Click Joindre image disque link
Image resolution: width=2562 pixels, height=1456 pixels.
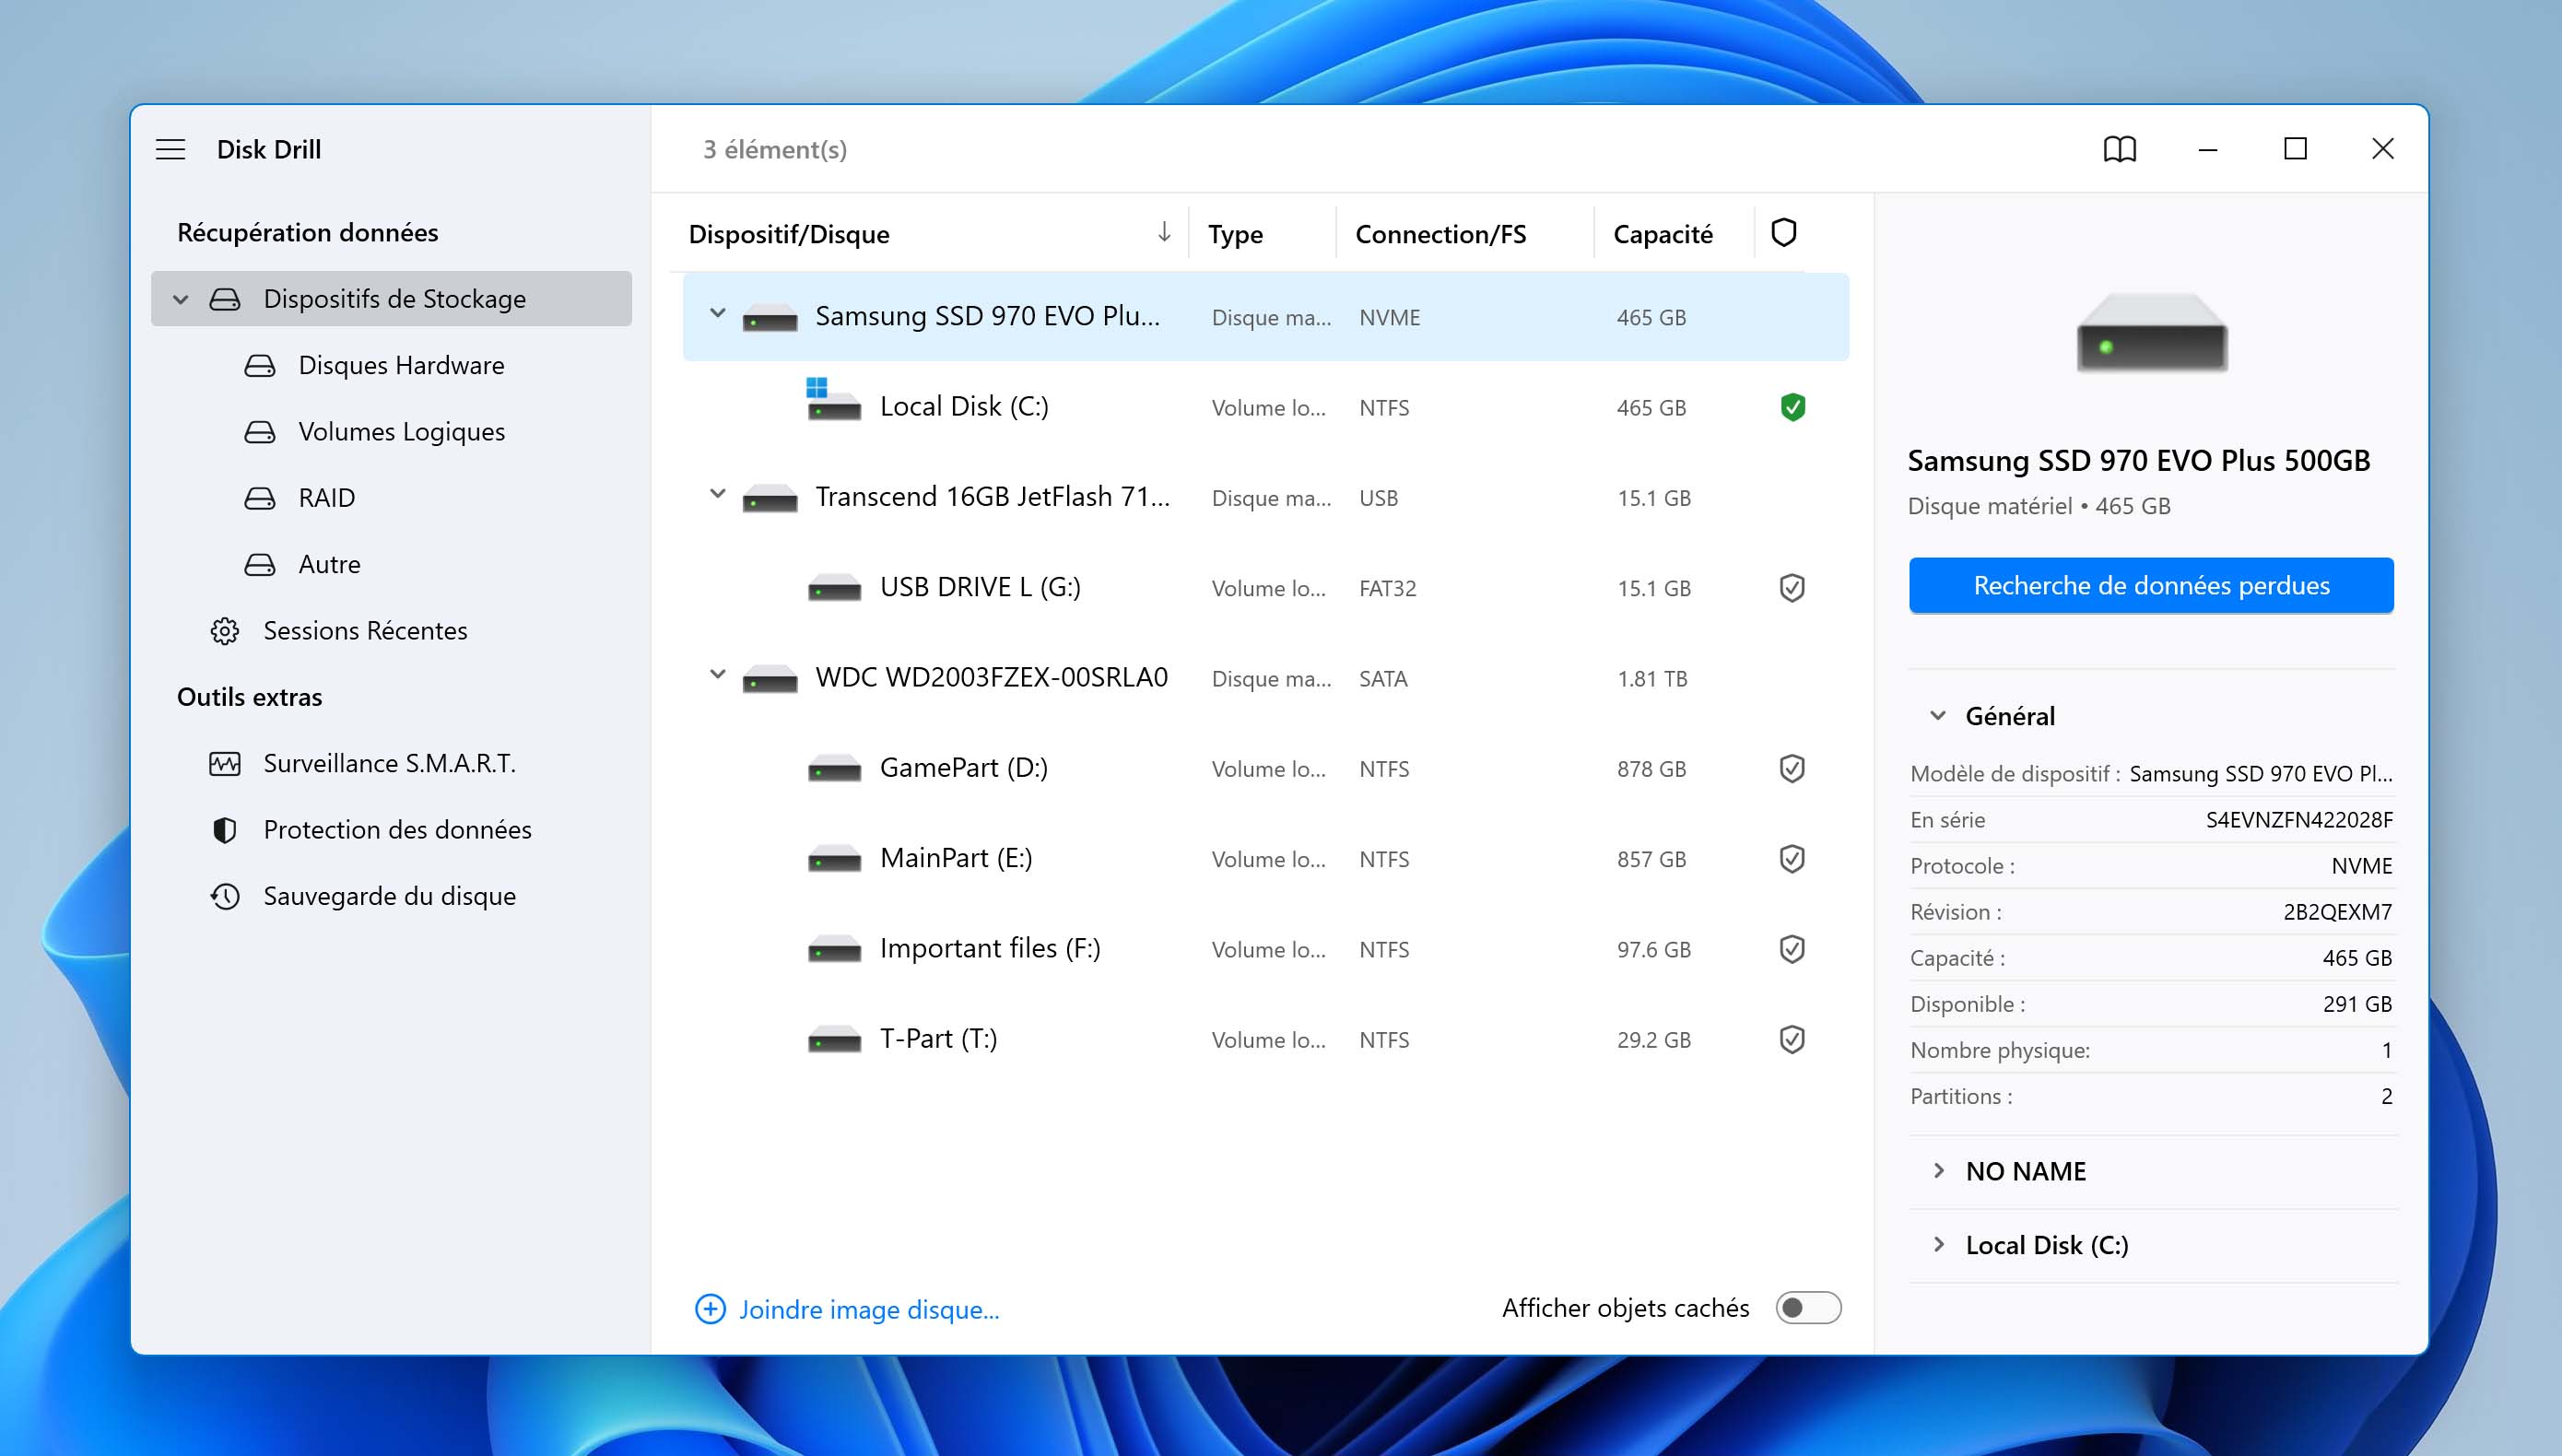[869, 1310]
